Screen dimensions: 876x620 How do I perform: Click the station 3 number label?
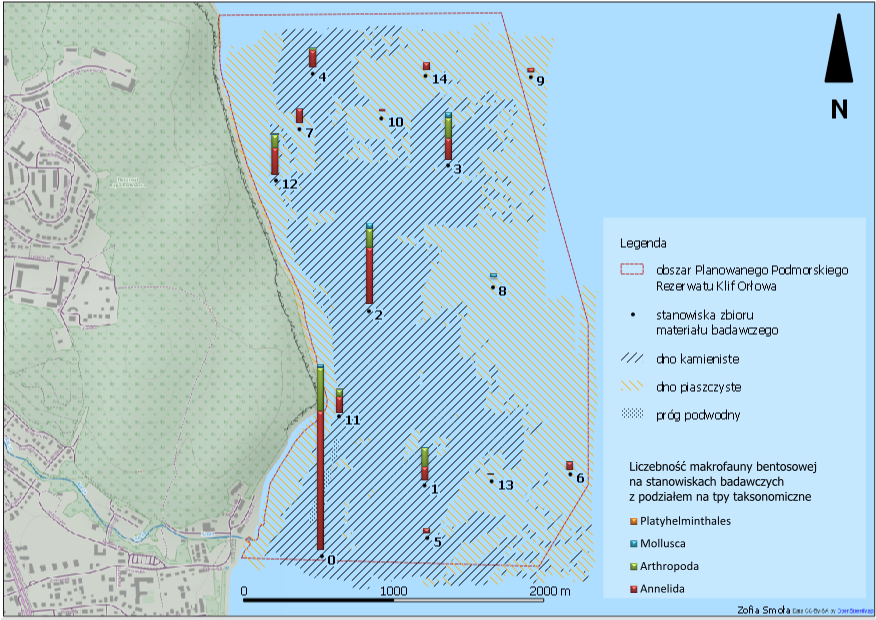[458, 169]
